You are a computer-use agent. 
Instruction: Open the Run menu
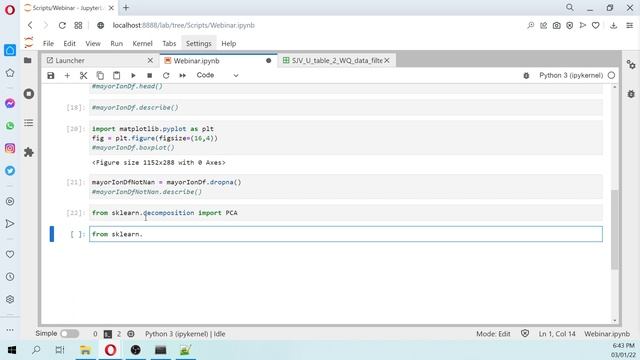pos(116,43)
